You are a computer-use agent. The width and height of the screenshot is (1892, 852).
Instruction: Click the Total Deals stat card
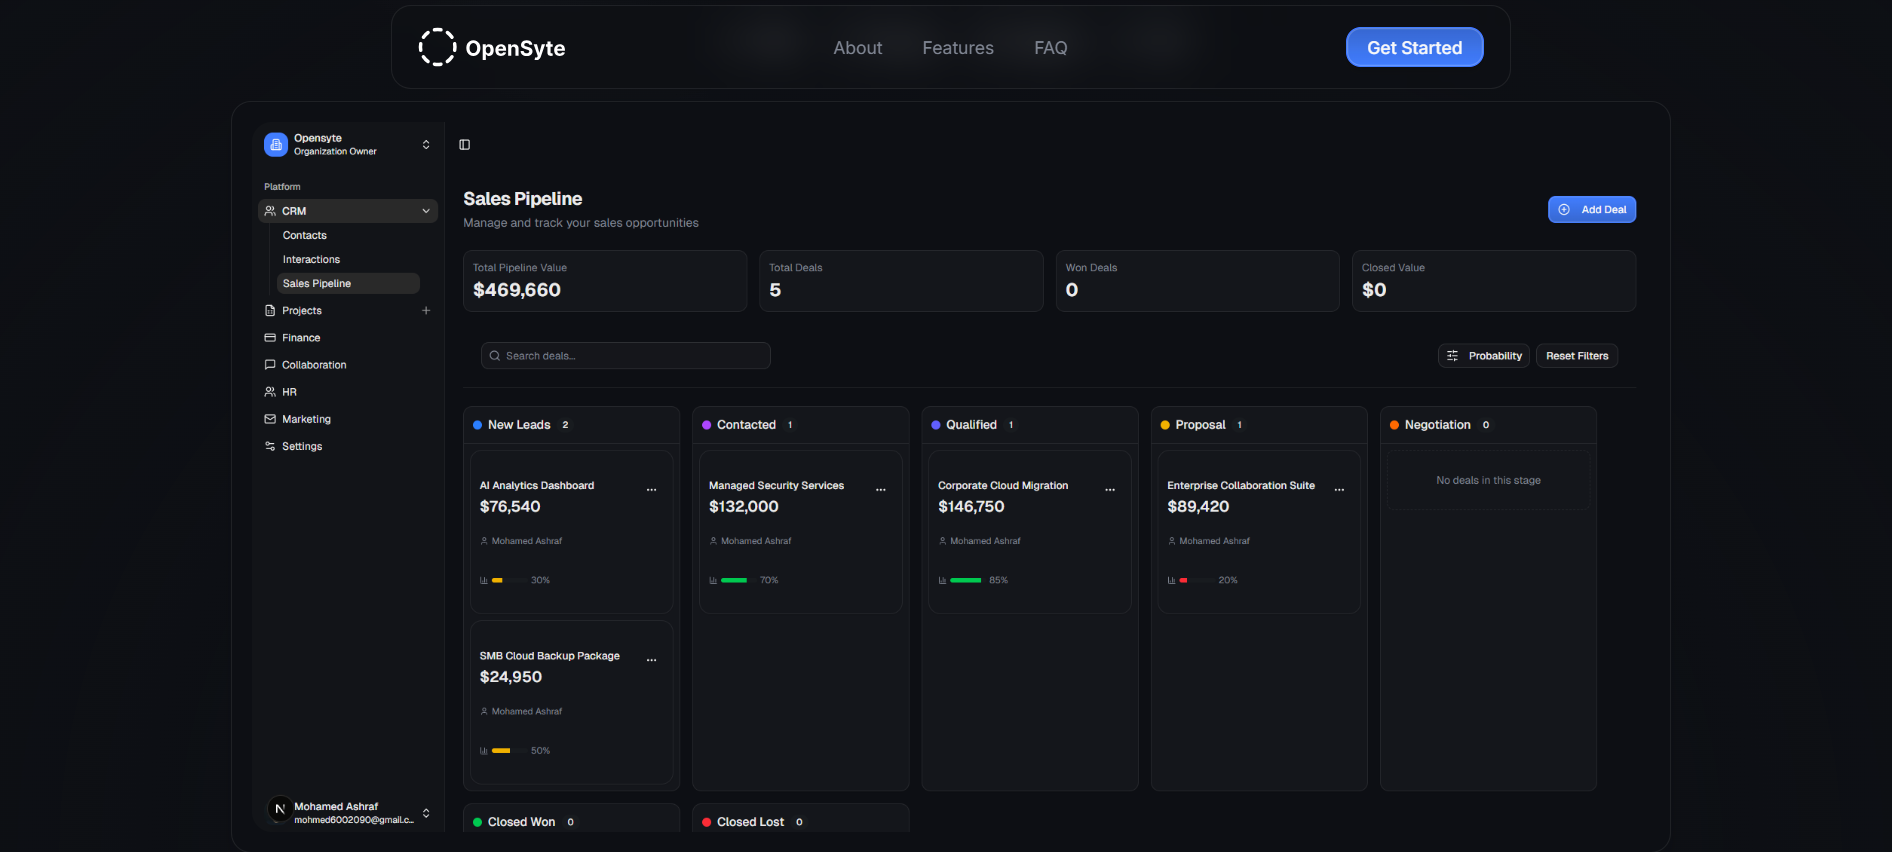coord(901,281)
